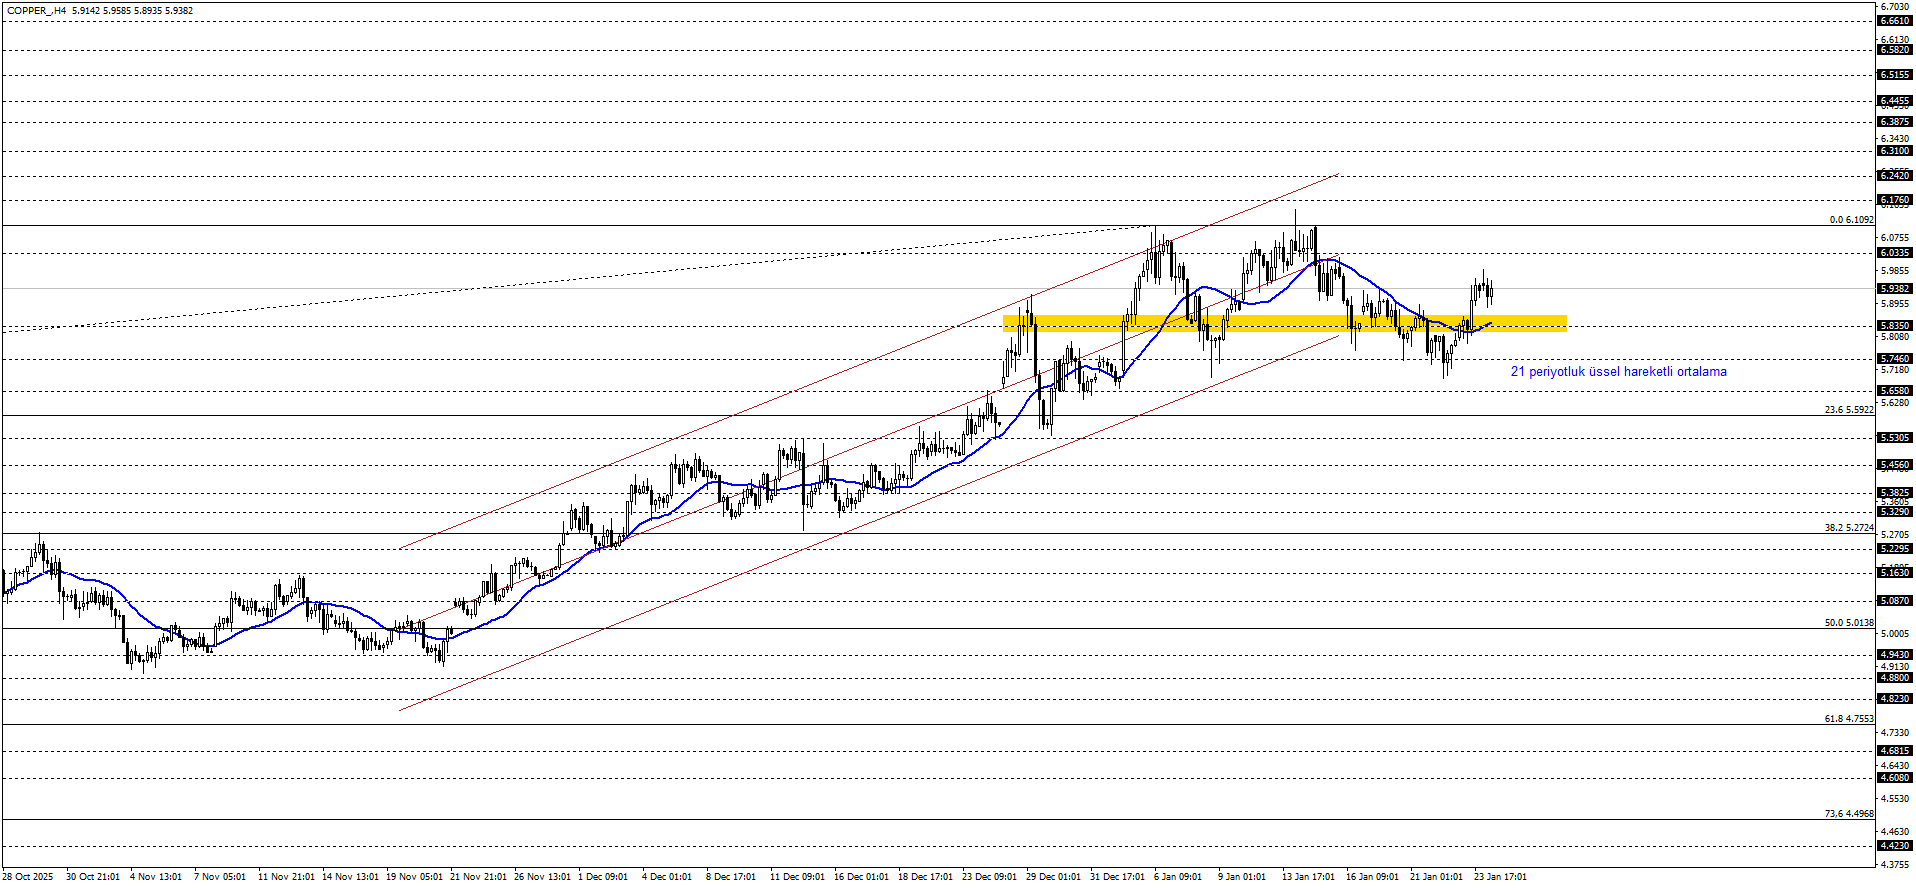Select the 6.0335 price level tag
This screenshot has height=888, width=1916.
point(1895,253)
